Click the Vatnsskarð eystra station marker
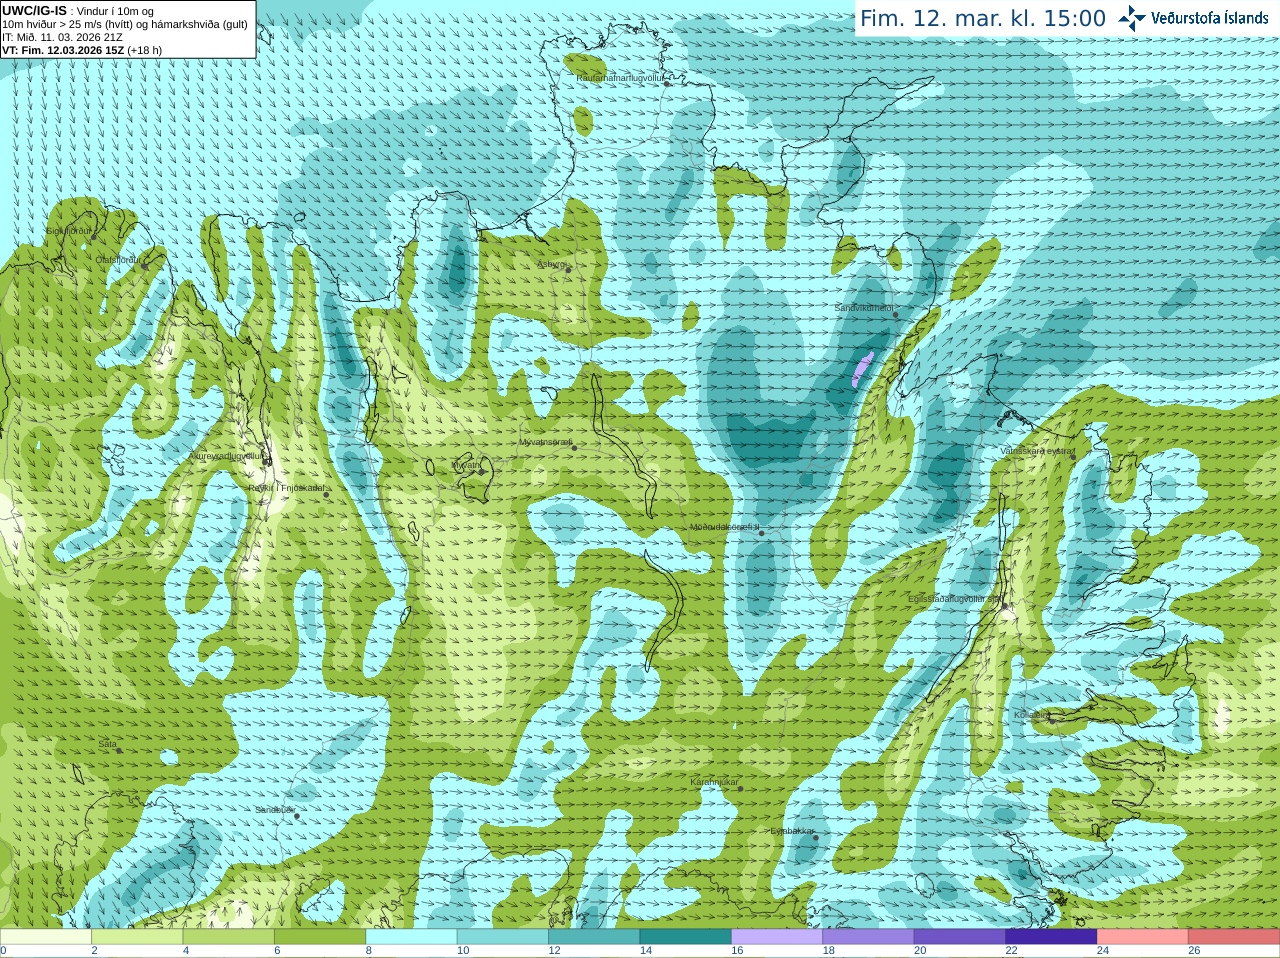 pos(1074,457)
